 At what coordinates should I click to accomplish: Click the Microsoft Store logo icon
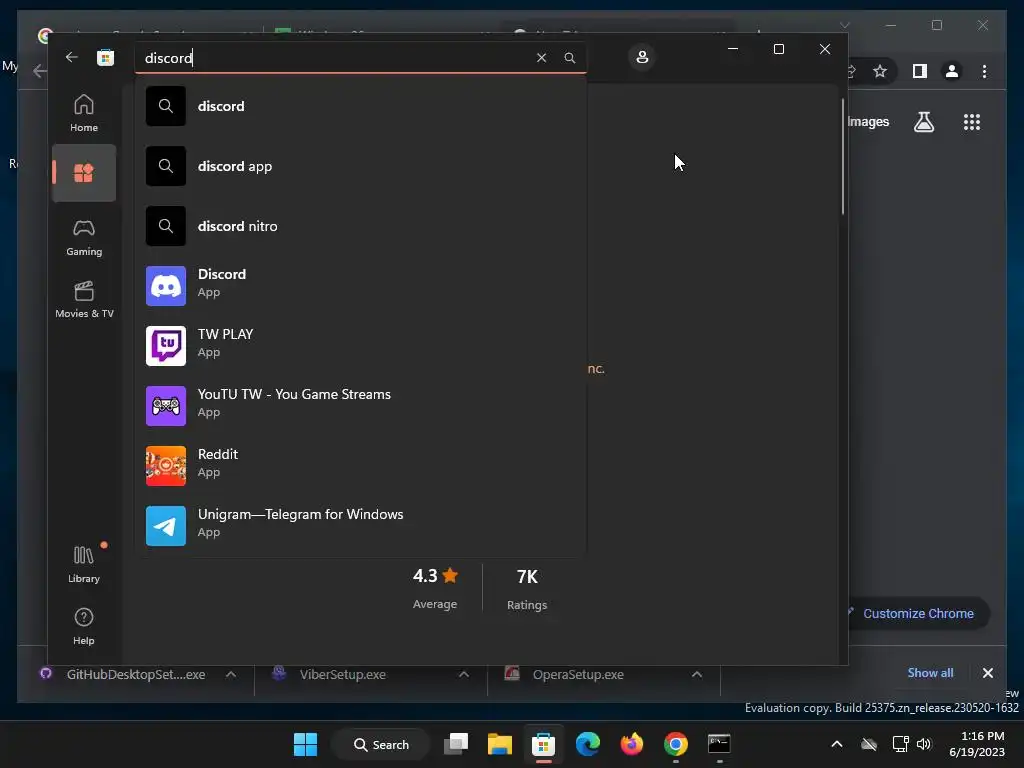105,57
